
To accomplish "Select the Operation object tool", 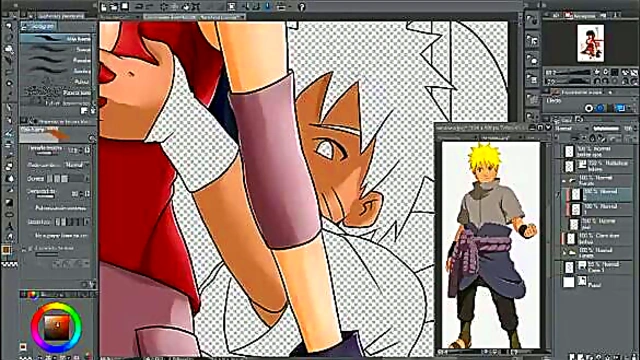I will click(9, 49).
